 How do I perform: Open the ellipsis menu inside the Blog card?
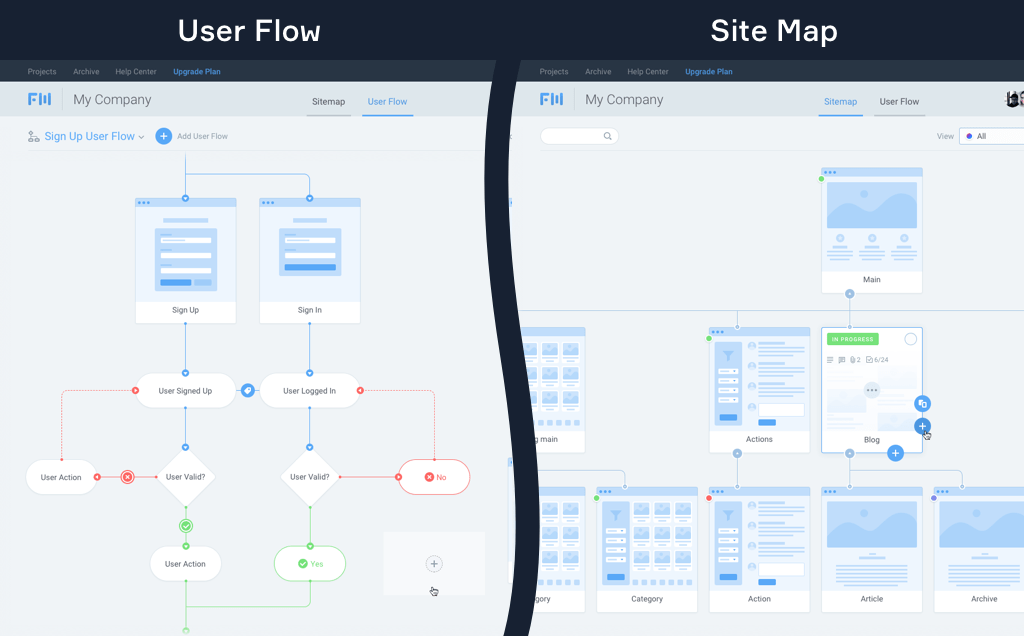[872, 389]
